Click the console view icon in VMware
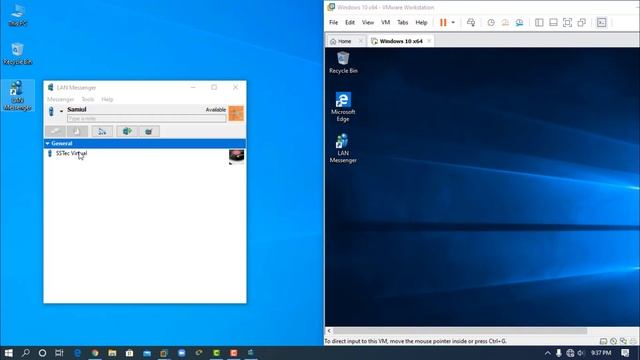 pos(602,22)
